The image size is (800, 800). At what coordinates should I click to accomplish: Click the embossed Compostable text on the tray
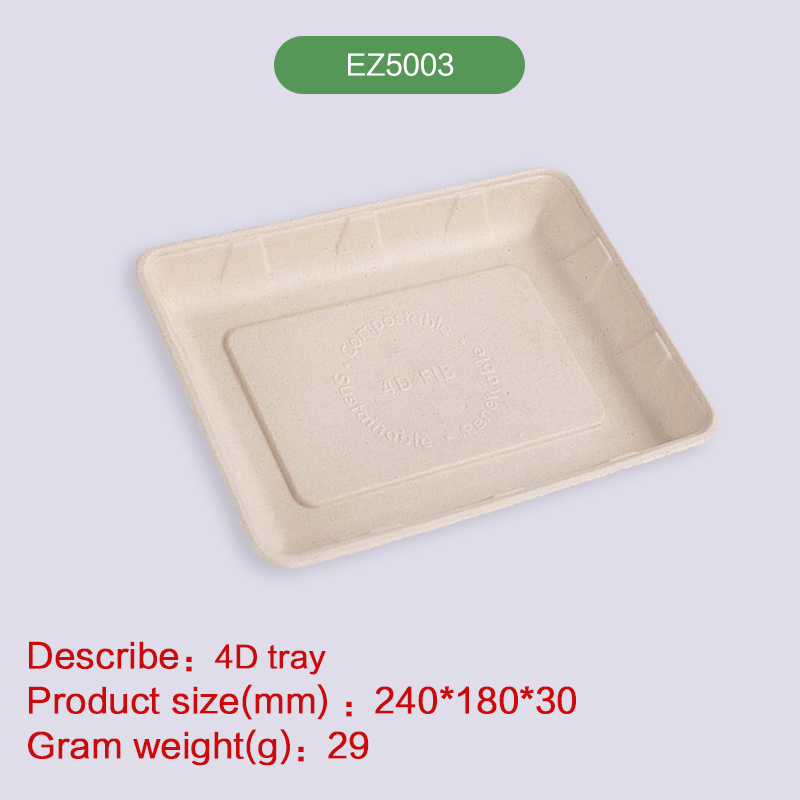click(x=395, y=332)
